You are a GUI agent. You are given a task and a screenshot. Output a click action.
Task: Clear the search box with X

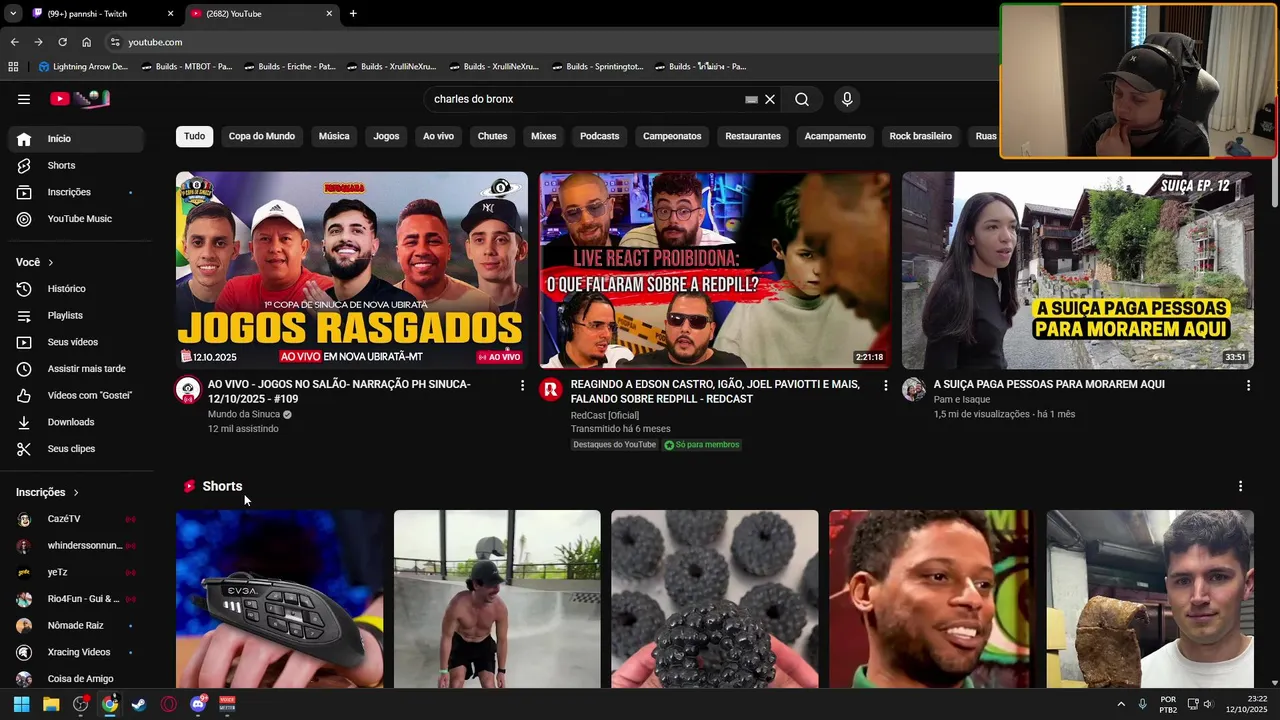click(x=770, y=99)
